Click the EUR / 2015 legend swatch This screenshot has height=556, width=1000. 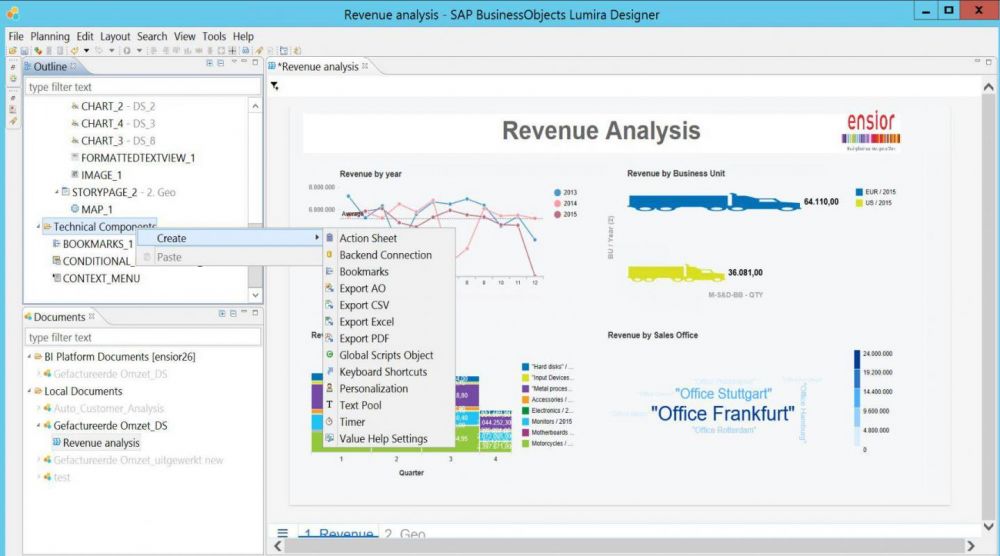859,191
